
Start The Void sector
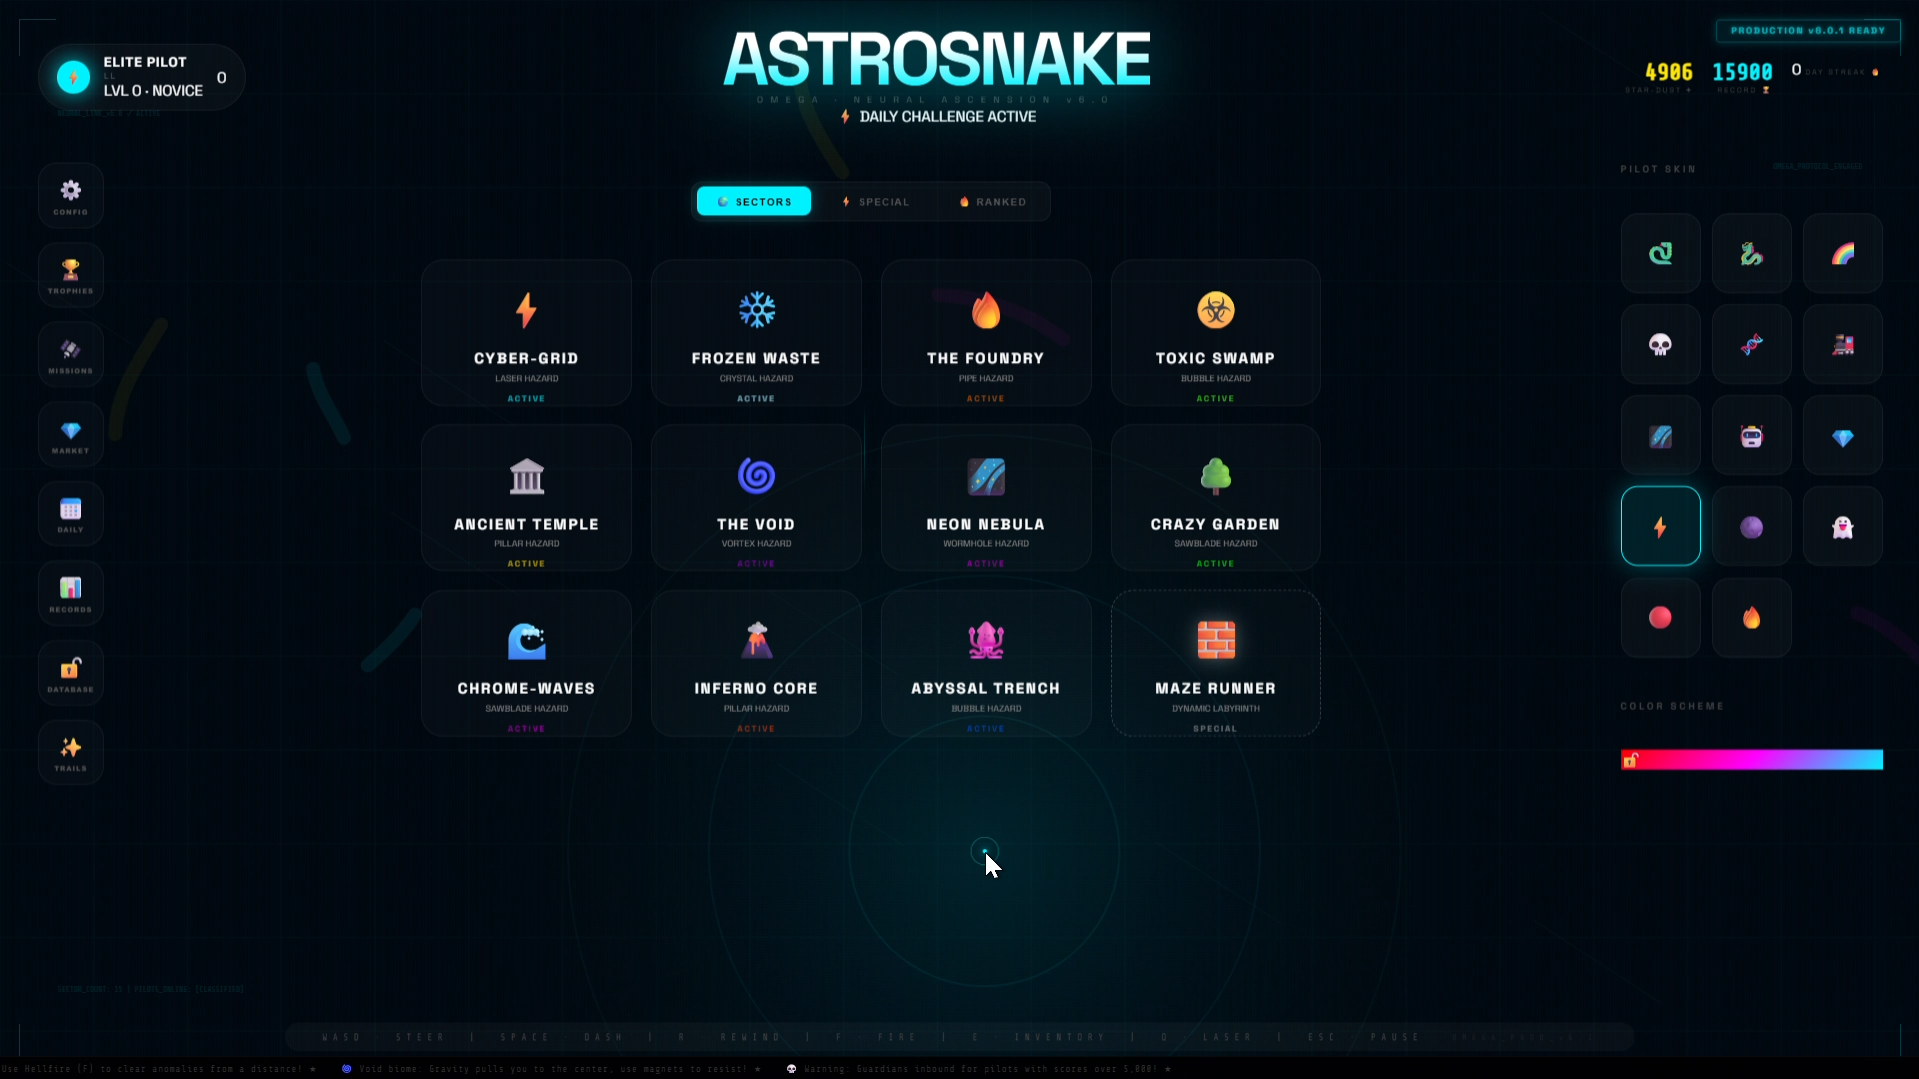pos(756,498)
